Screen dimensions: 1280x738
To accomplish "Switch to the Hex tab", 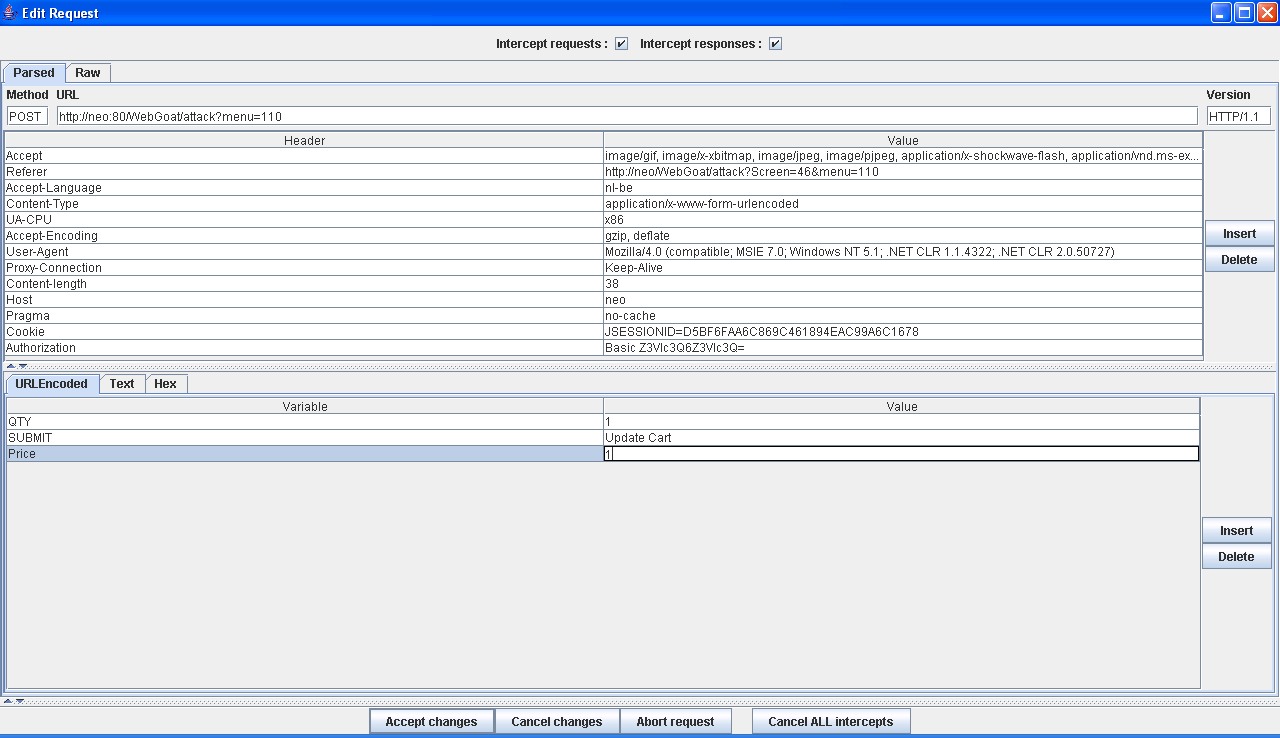I will pos(165,384).
